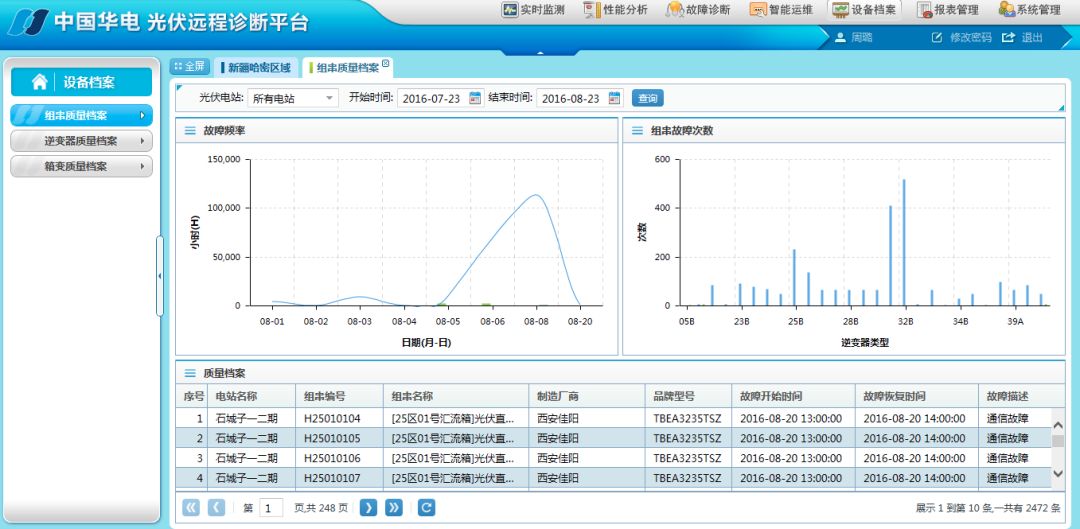Click the 全屏 fullscreen button
Viewport: 1080px width, 529px height.
click(189, 67)
